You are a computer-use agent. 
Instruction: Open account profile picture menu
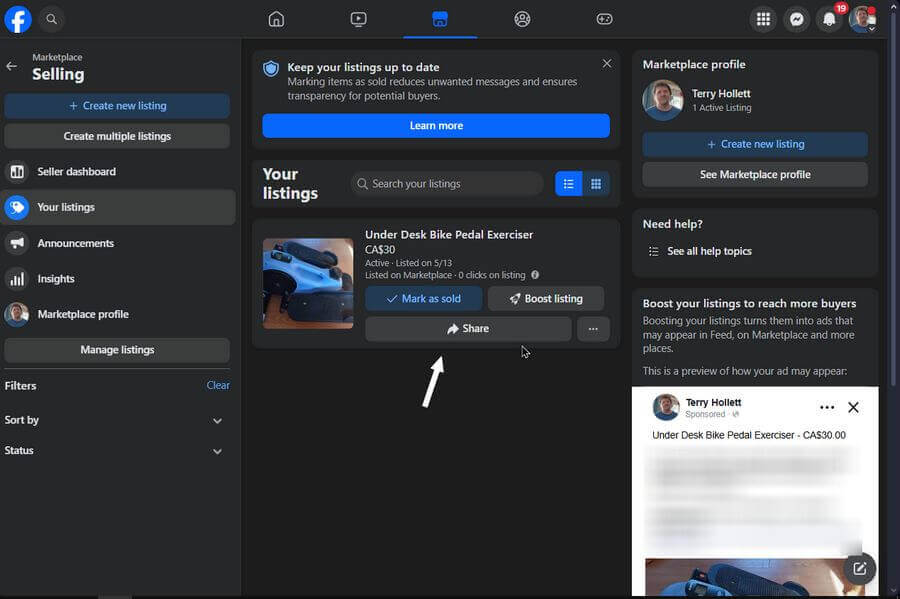click(863, 20)
